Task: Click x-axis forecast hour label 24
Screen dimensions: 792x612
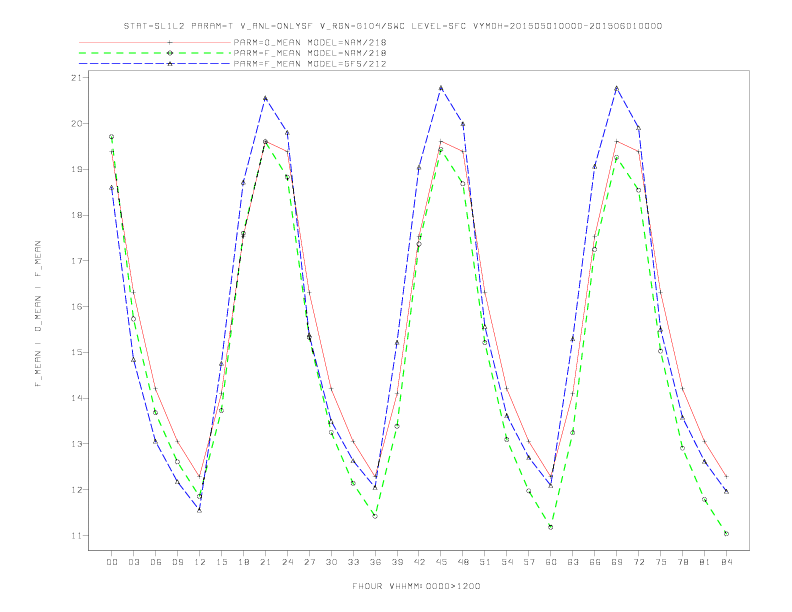Action: (287, 562)
